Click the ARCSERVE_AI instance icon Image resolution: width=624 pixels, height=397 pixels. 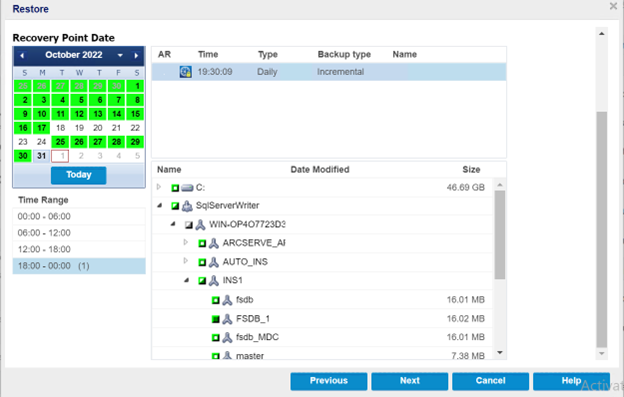(214, 243)
